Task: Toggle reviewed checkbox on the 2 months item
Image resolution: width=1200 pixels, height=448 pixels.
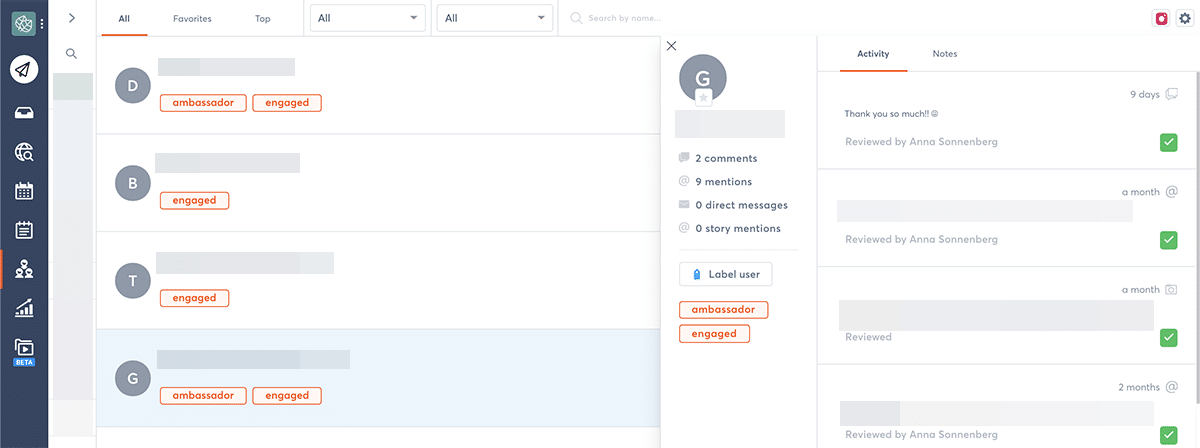Action: (x=1168, y=434)
